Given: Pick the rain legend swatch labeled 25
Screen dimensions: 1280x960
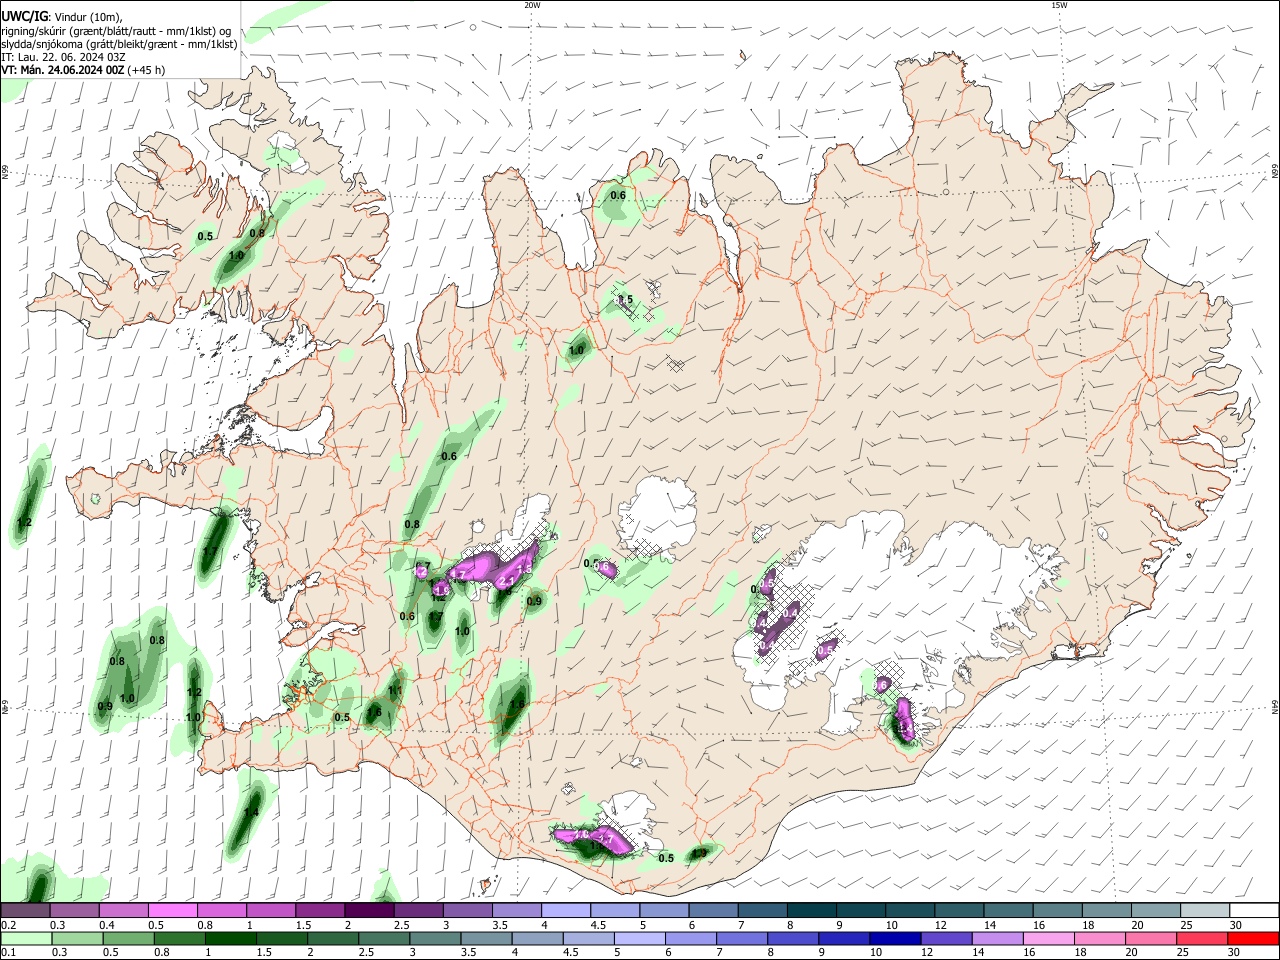Looking at the screenshot, I should 1202,938.
